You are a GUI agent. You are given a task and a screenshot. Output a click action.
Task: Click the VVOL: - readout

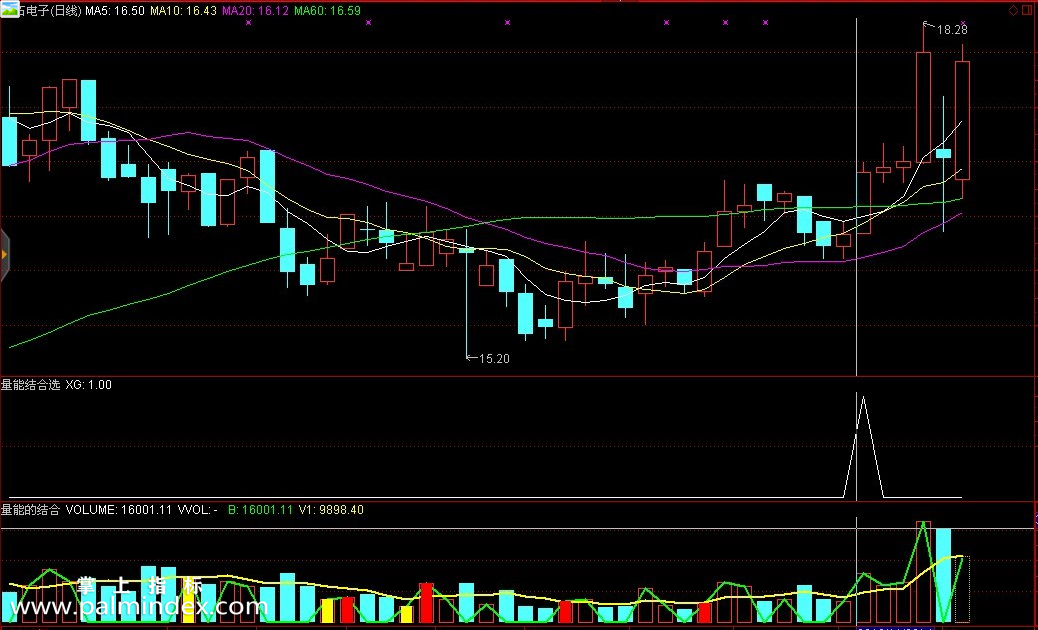(197, 510)
